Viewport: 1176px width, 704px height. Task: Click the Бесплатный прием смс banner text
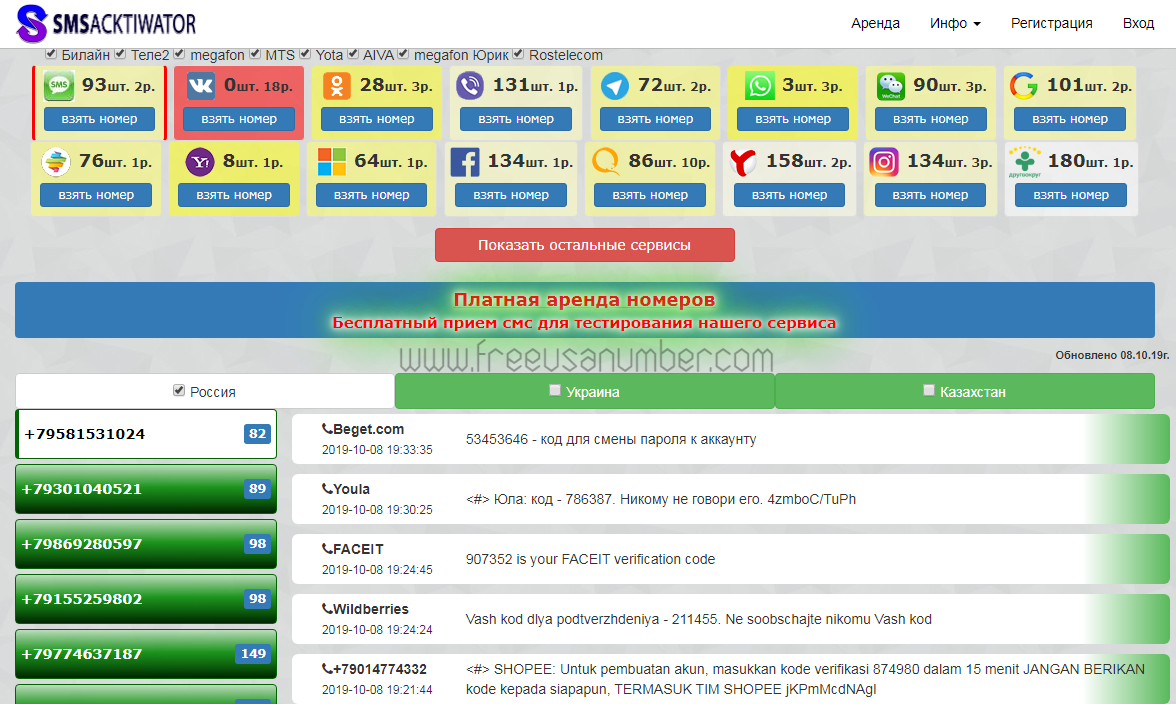[x=584, y=323]
